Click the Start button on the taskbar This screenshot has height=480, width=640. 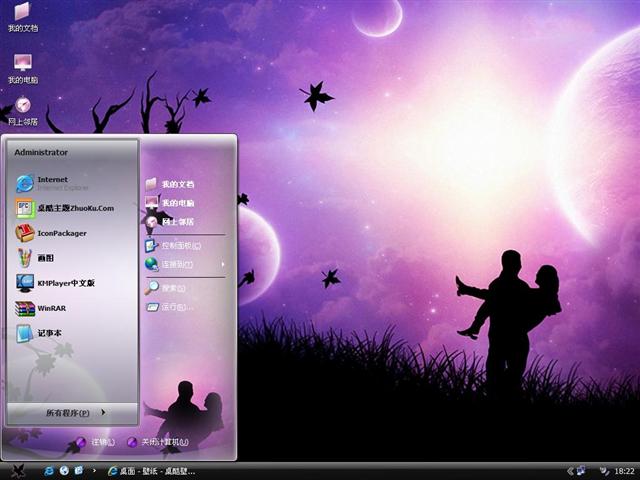[17, 470]
